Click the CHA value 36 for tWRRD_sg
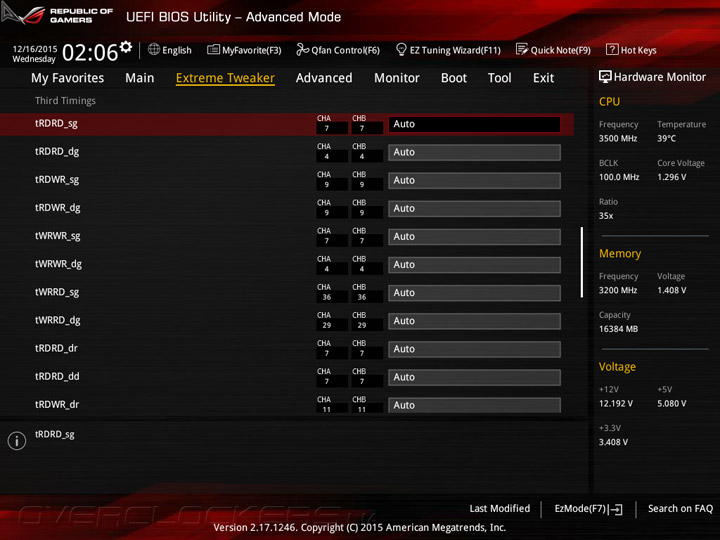 [x=326, y=297]
